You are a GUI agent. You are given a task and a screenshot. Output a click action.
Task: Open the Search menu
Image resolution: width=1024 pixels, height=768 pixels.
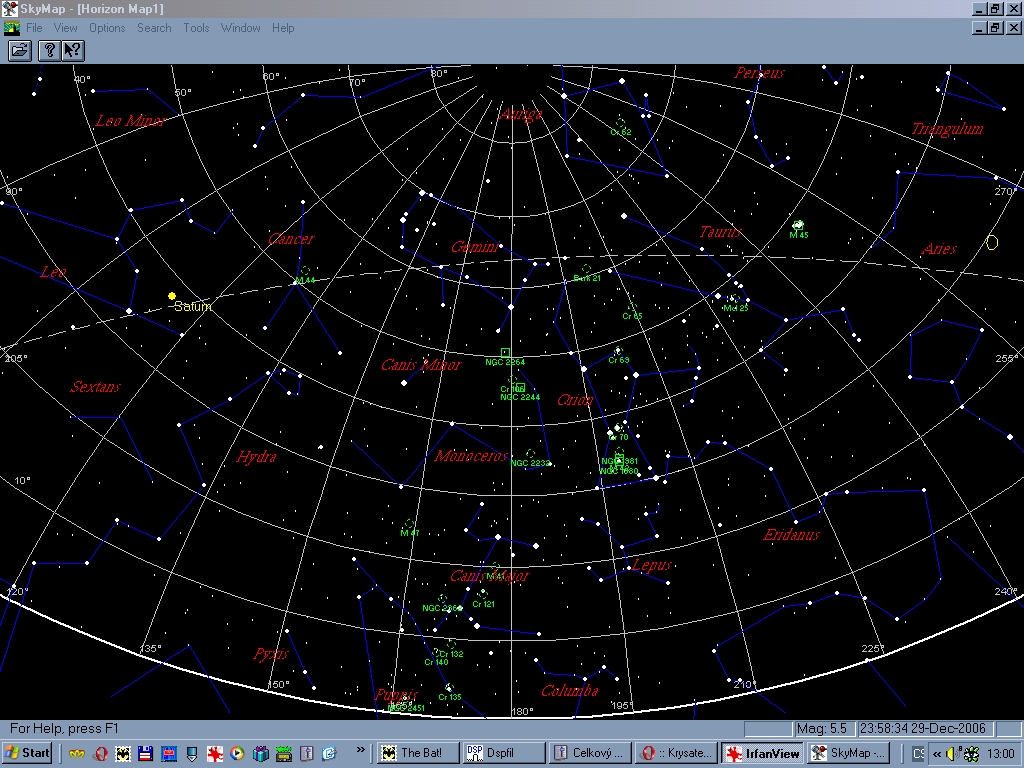click(154, 28)
